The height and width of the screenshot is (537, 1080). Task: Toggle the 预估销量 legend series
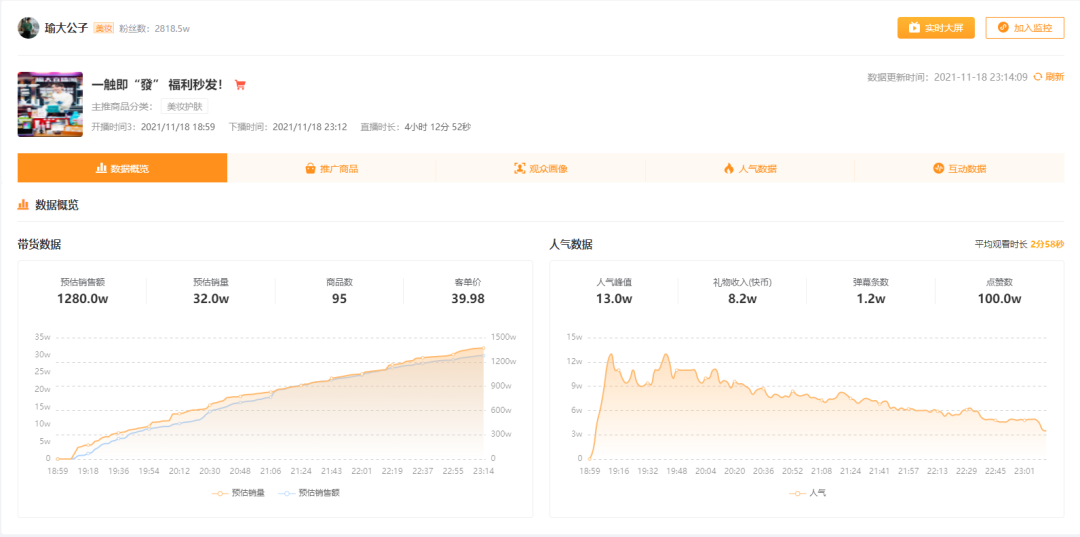[236, 493]
